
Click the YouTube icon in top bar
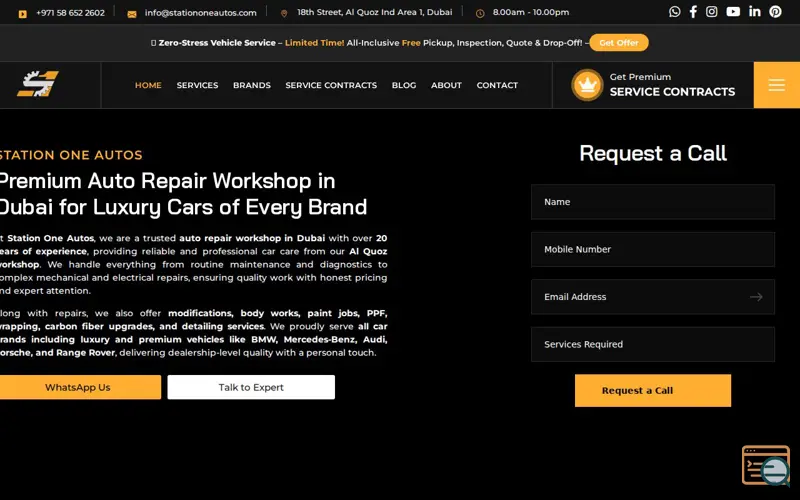click(x=733, y=12)
